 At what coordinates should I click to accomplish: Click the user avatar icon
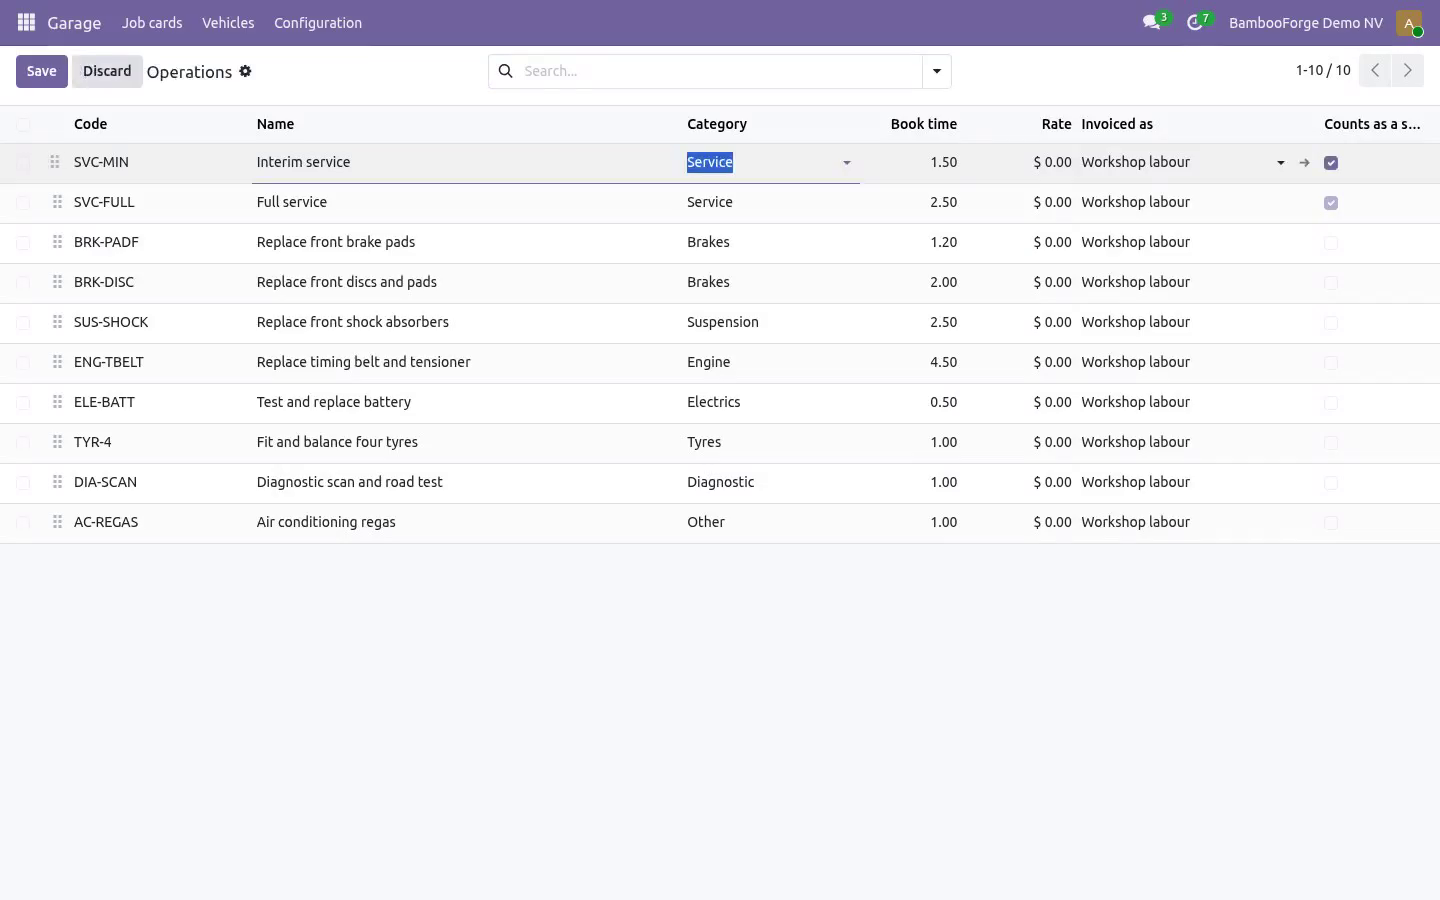tap(1409, 23)
